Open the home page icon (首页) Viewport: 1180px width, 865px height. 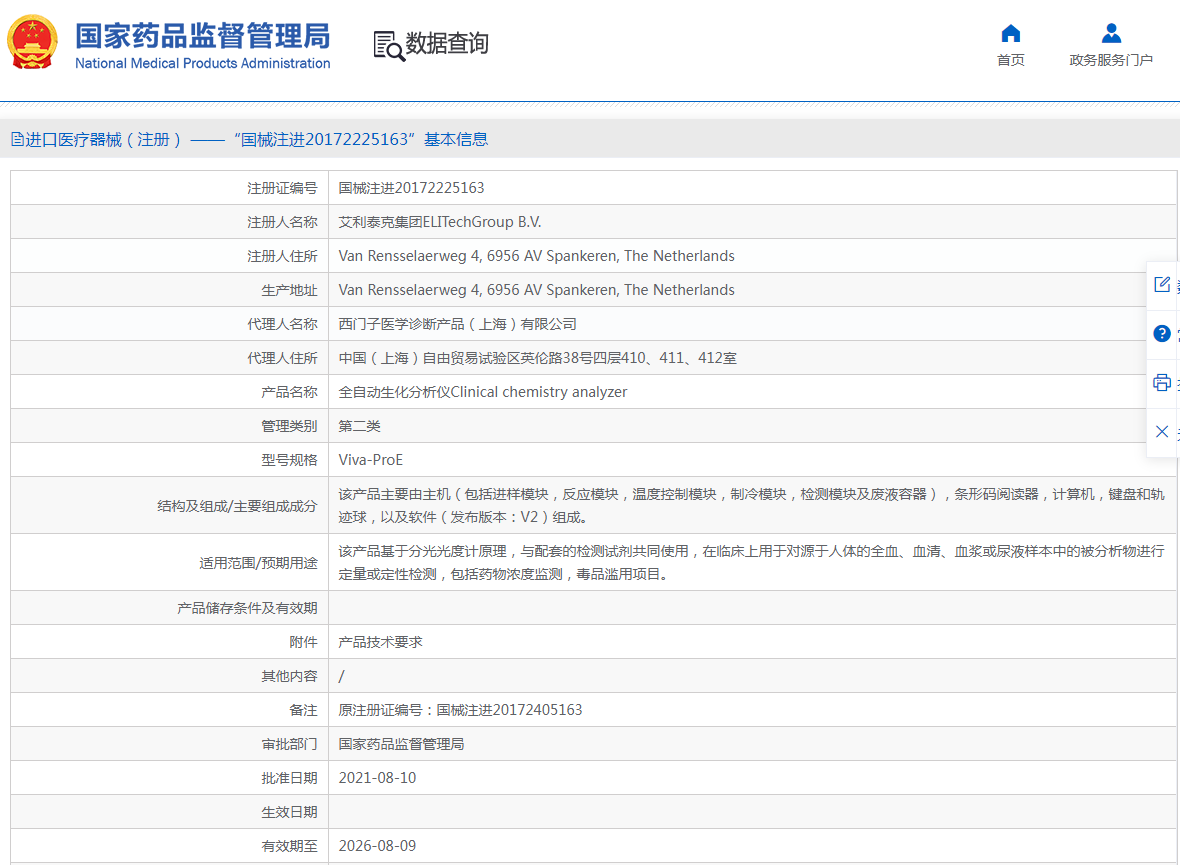coord(1011,33)
